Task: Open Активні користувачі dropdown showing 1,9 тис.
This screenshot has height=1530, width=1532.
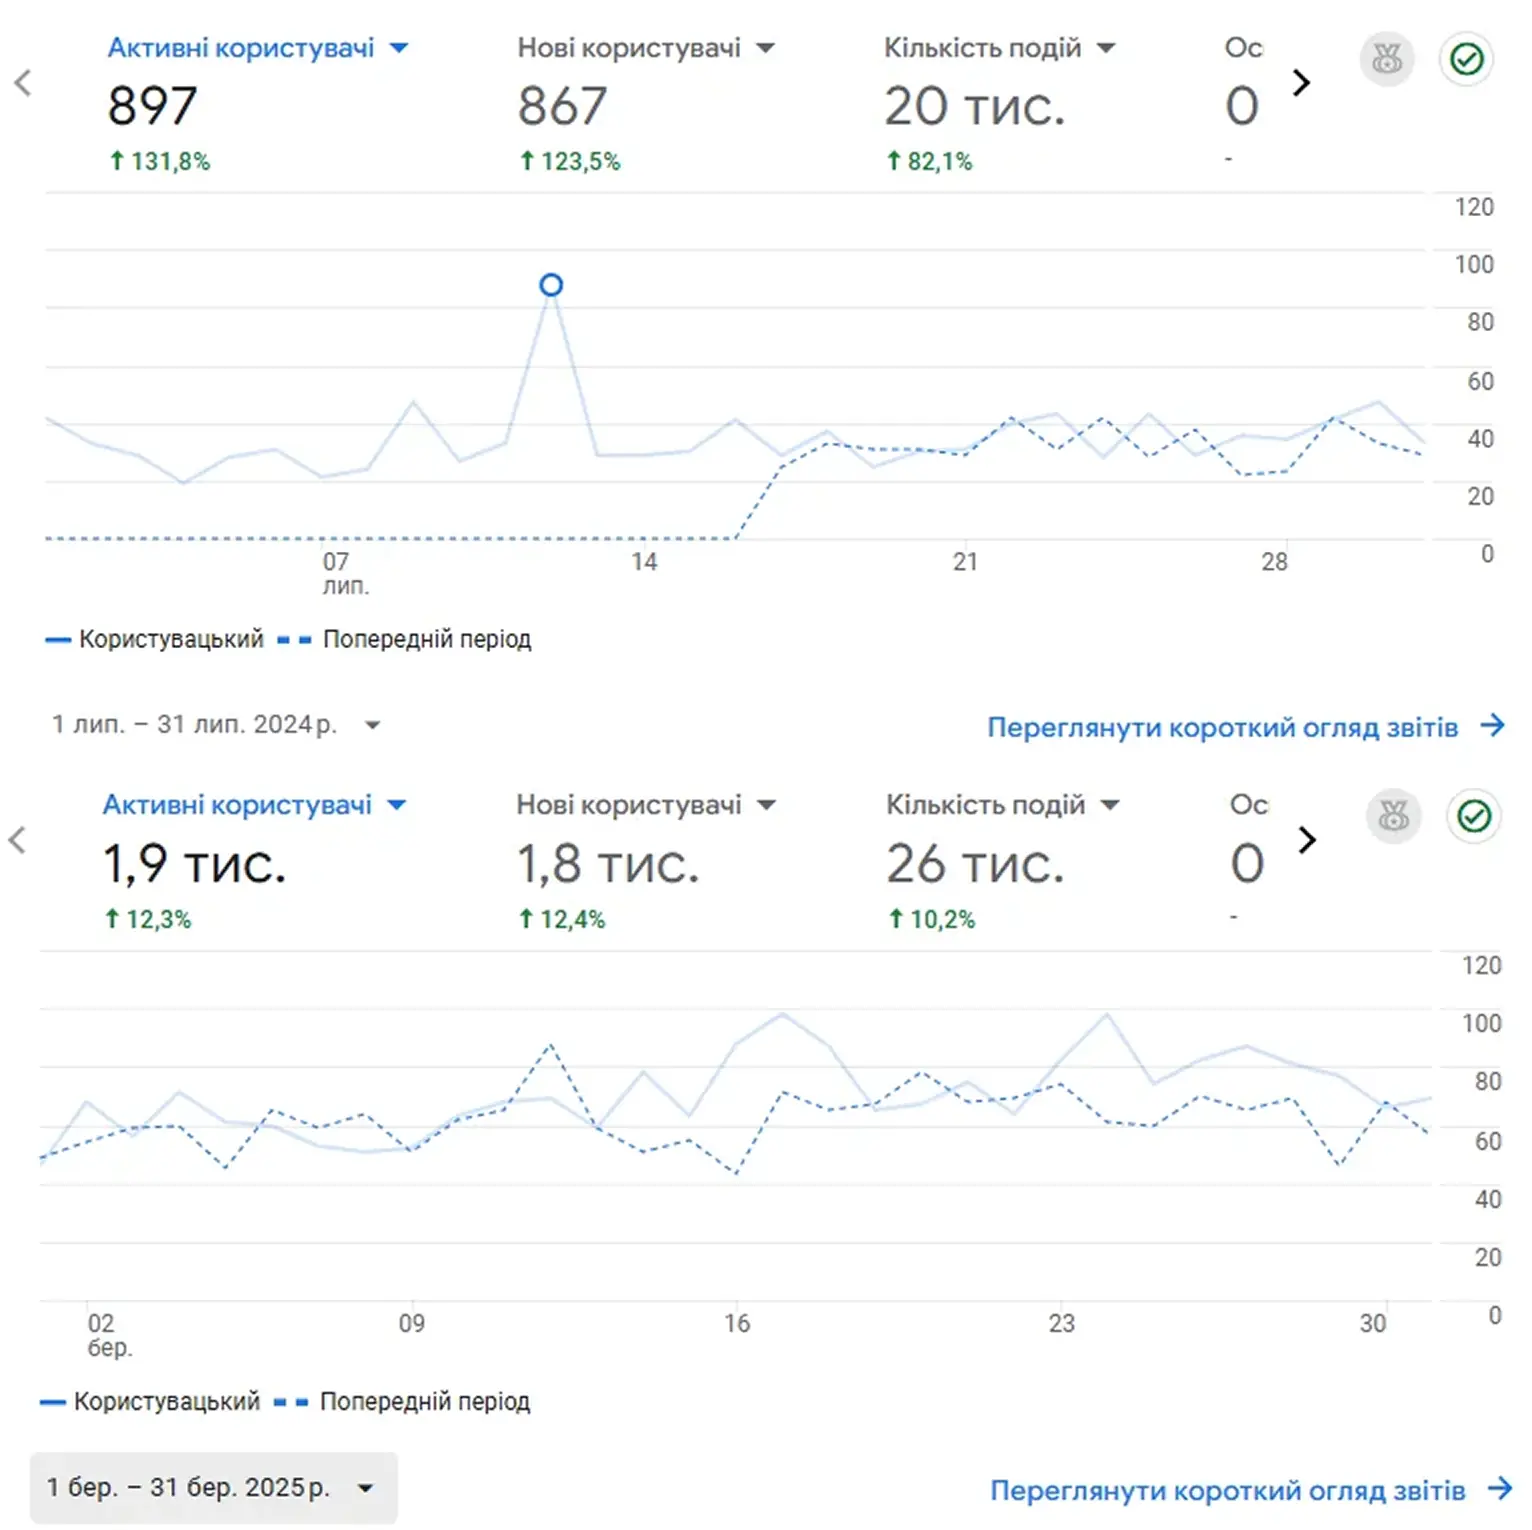Action: click(397, 805)
